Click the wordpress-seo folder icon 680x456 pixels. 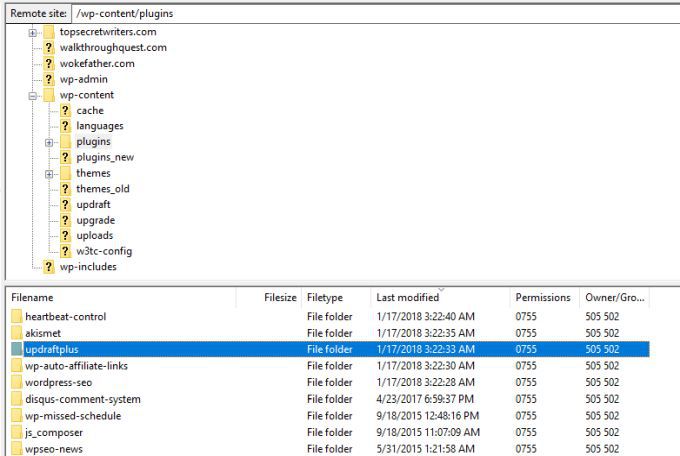point(16,382)
